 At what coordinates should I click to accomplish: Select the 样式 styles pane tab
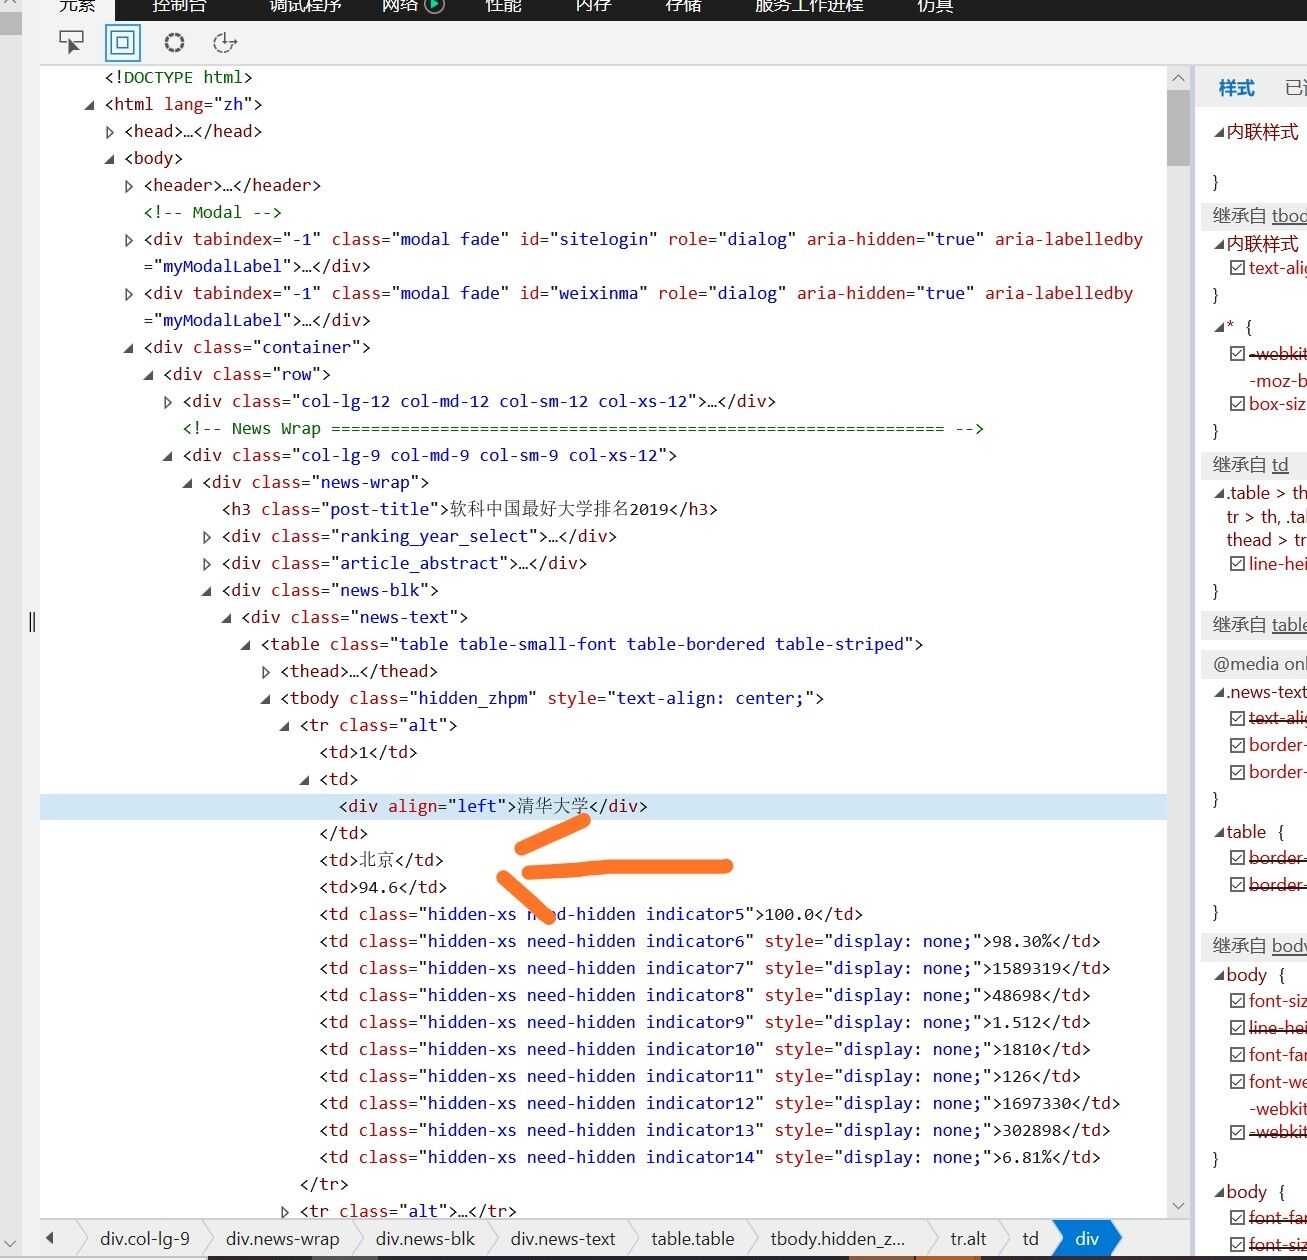click(1236, 88)
